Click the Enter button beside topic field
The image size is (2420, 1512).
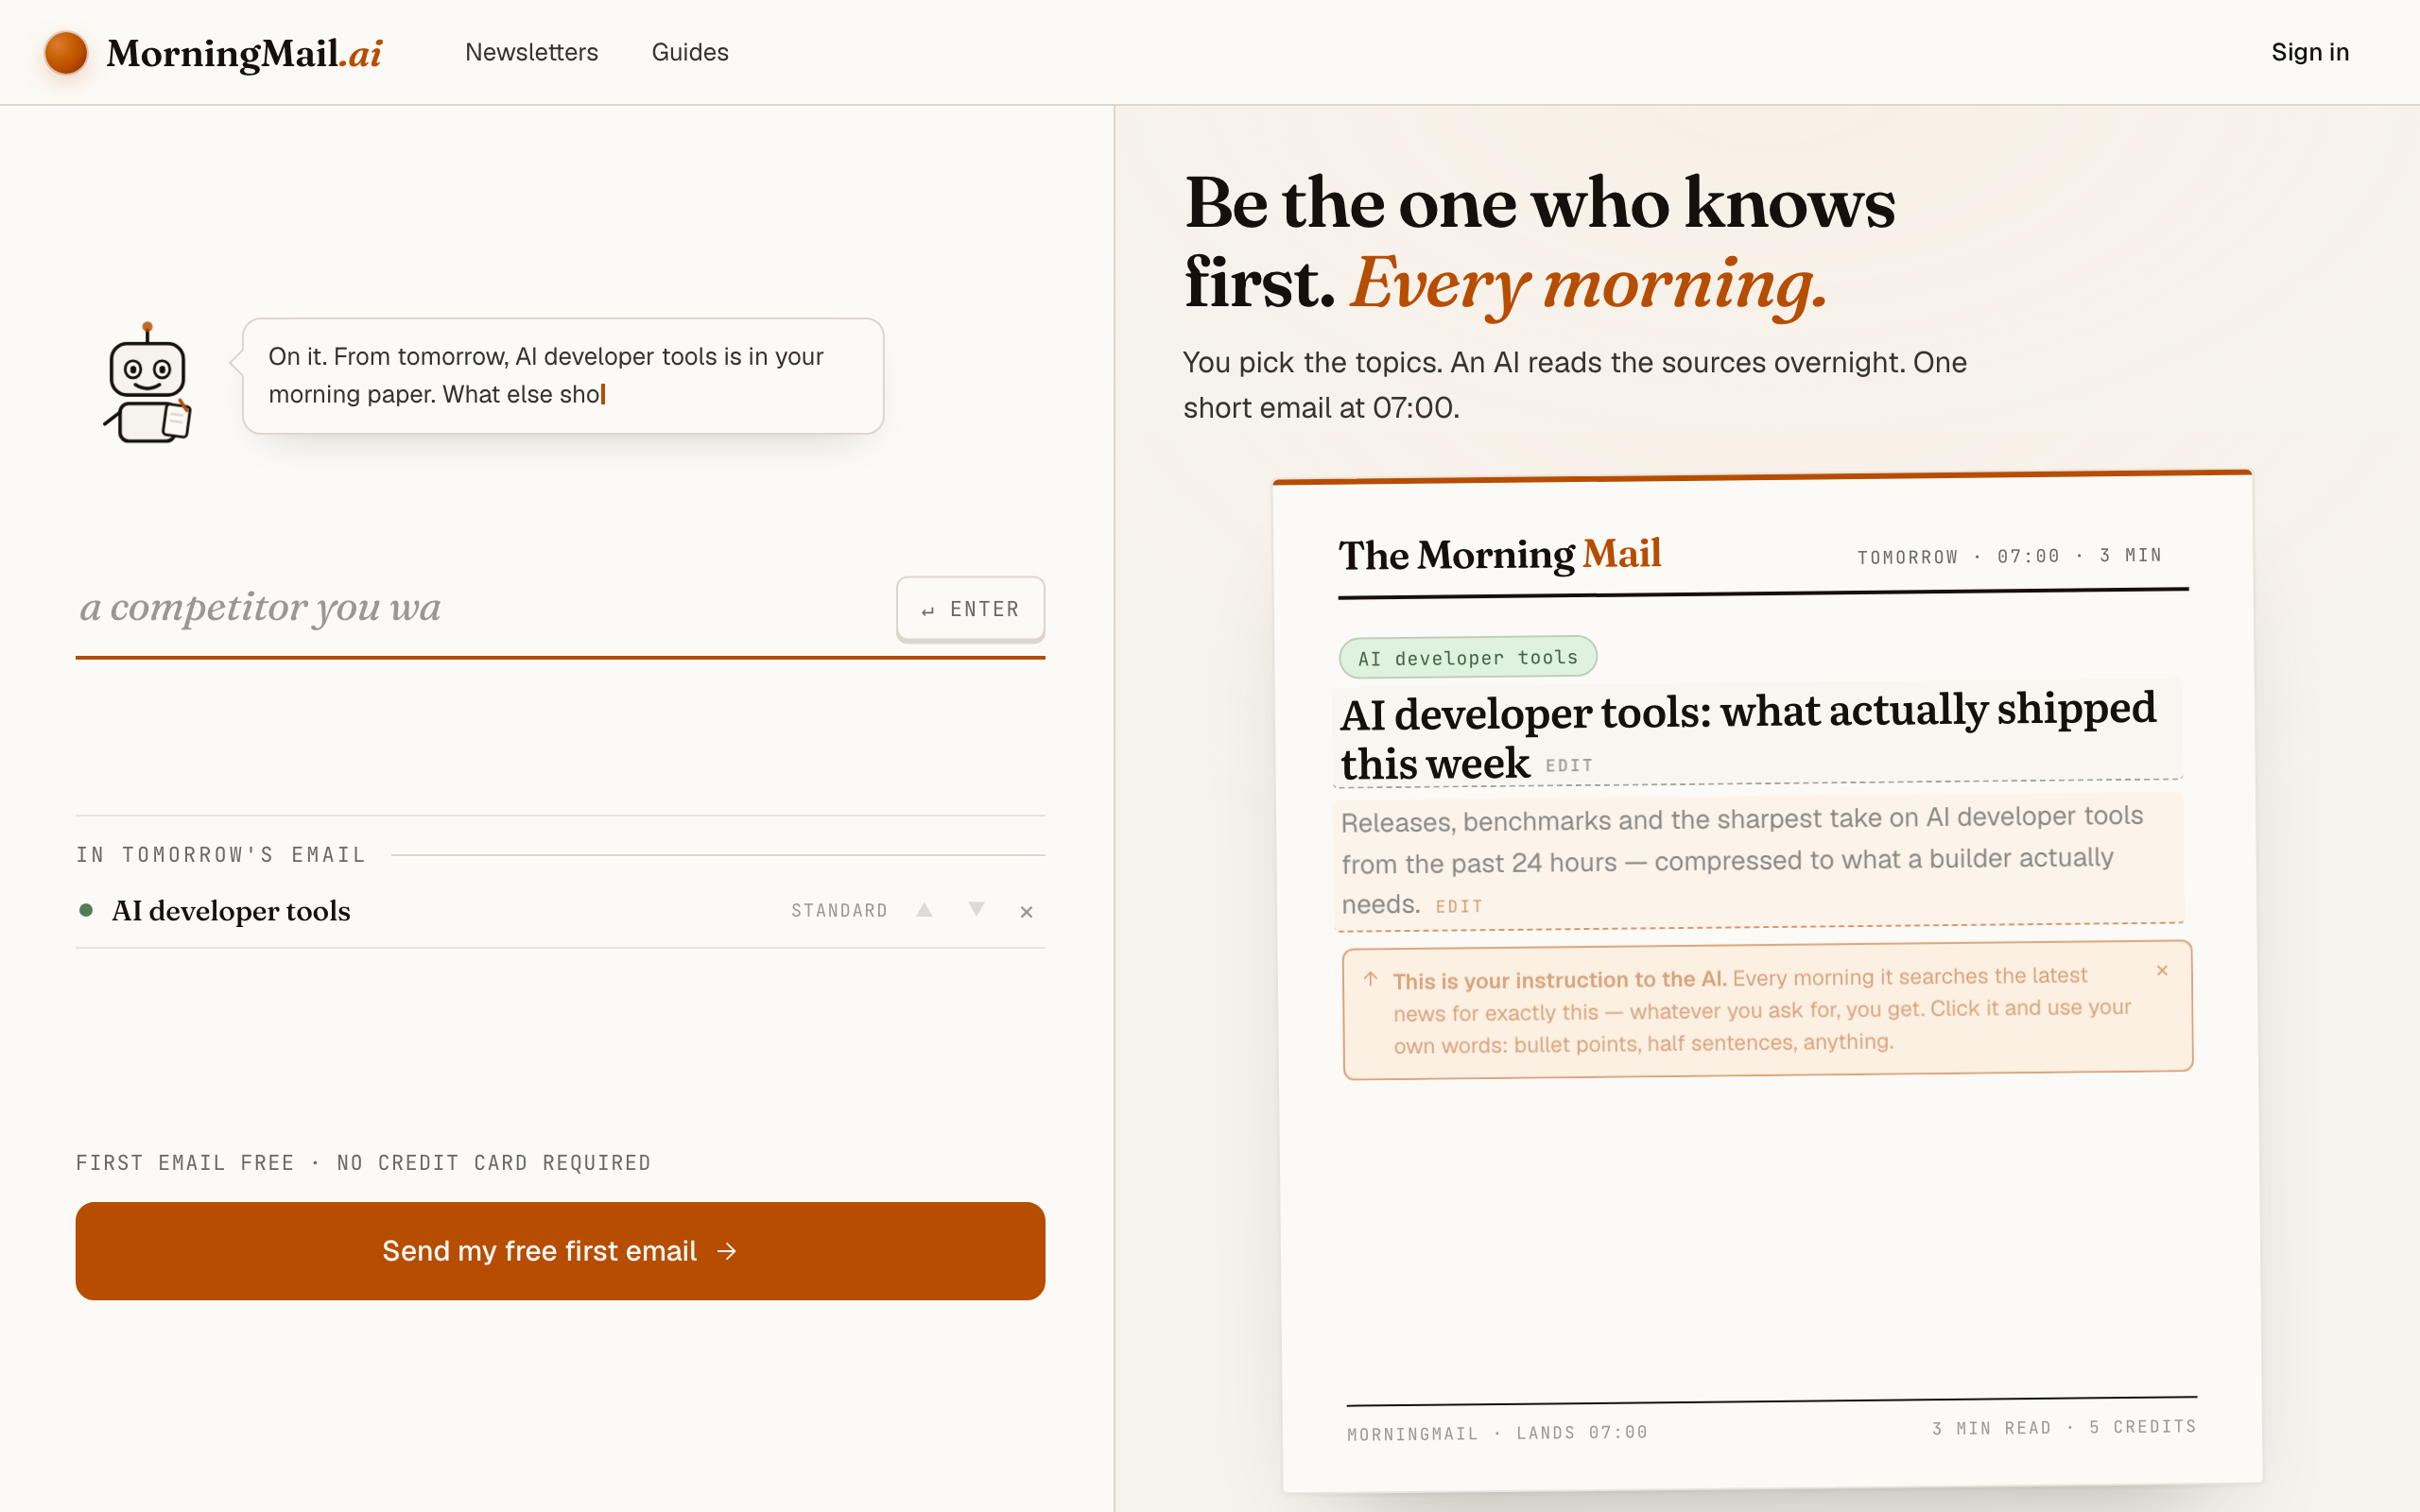[x=970, y=609]
